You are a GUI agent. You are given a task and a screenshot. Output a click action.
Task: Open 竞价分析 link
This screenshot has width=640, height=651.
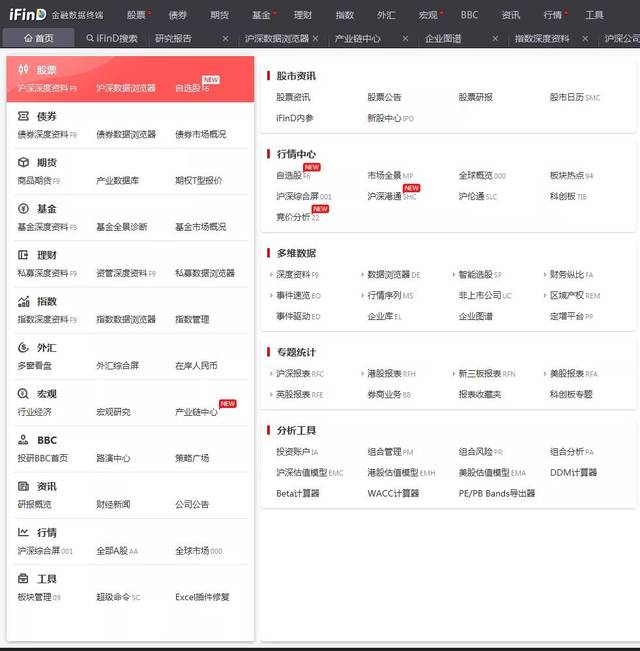click(x=298, y=217)
